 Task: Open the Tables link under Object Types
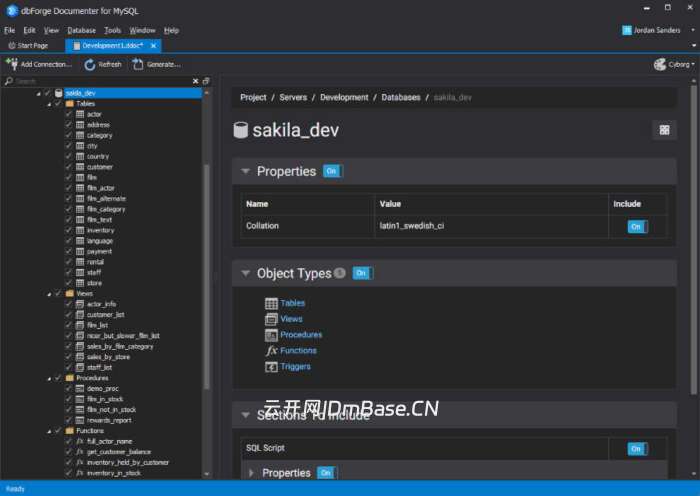point(292,303)
